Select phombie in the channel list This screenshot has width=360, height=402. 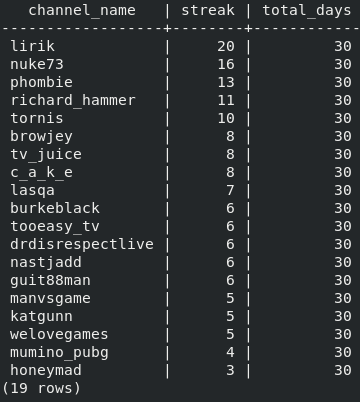coord(41,83)
